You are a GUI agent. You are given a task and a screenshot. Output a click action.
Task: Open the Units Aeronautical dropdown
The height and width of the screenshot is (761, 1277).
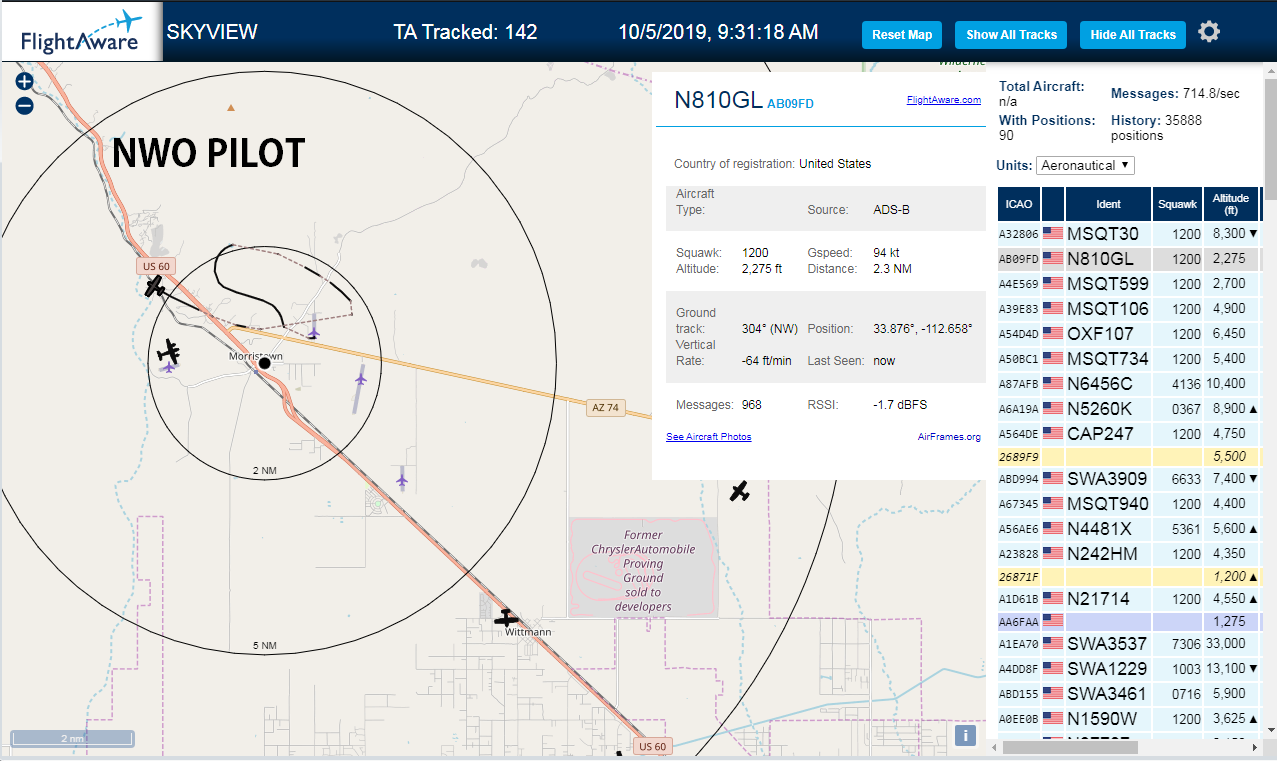1085,165
